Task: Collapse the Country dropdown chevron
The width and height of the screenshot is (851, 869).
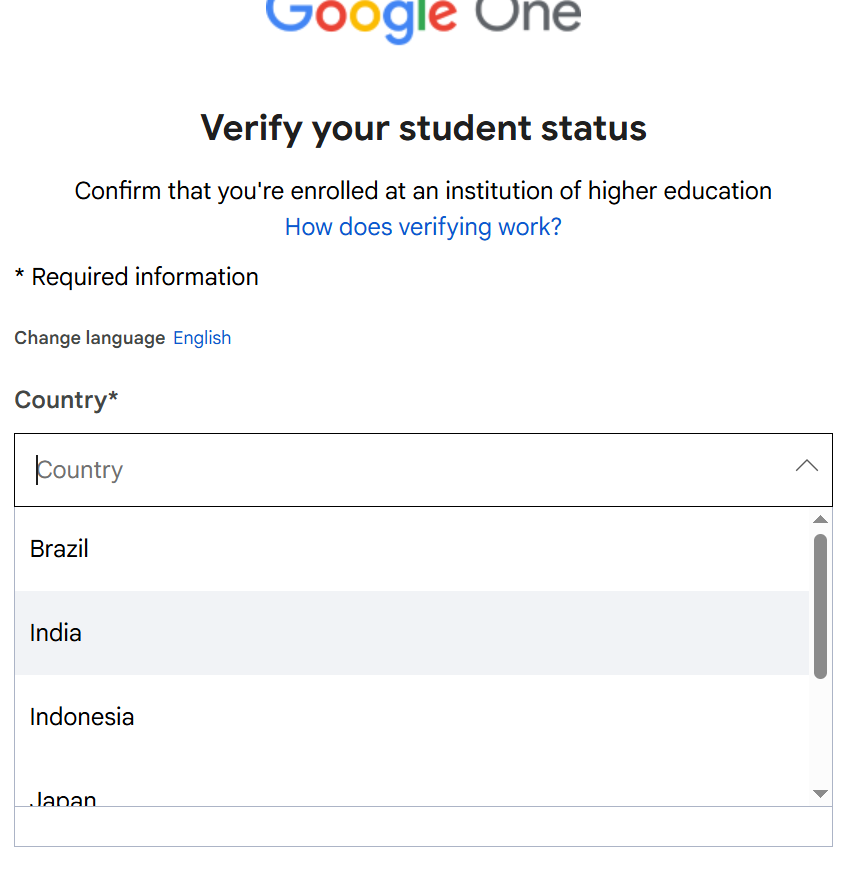Action: pos(806,467)
